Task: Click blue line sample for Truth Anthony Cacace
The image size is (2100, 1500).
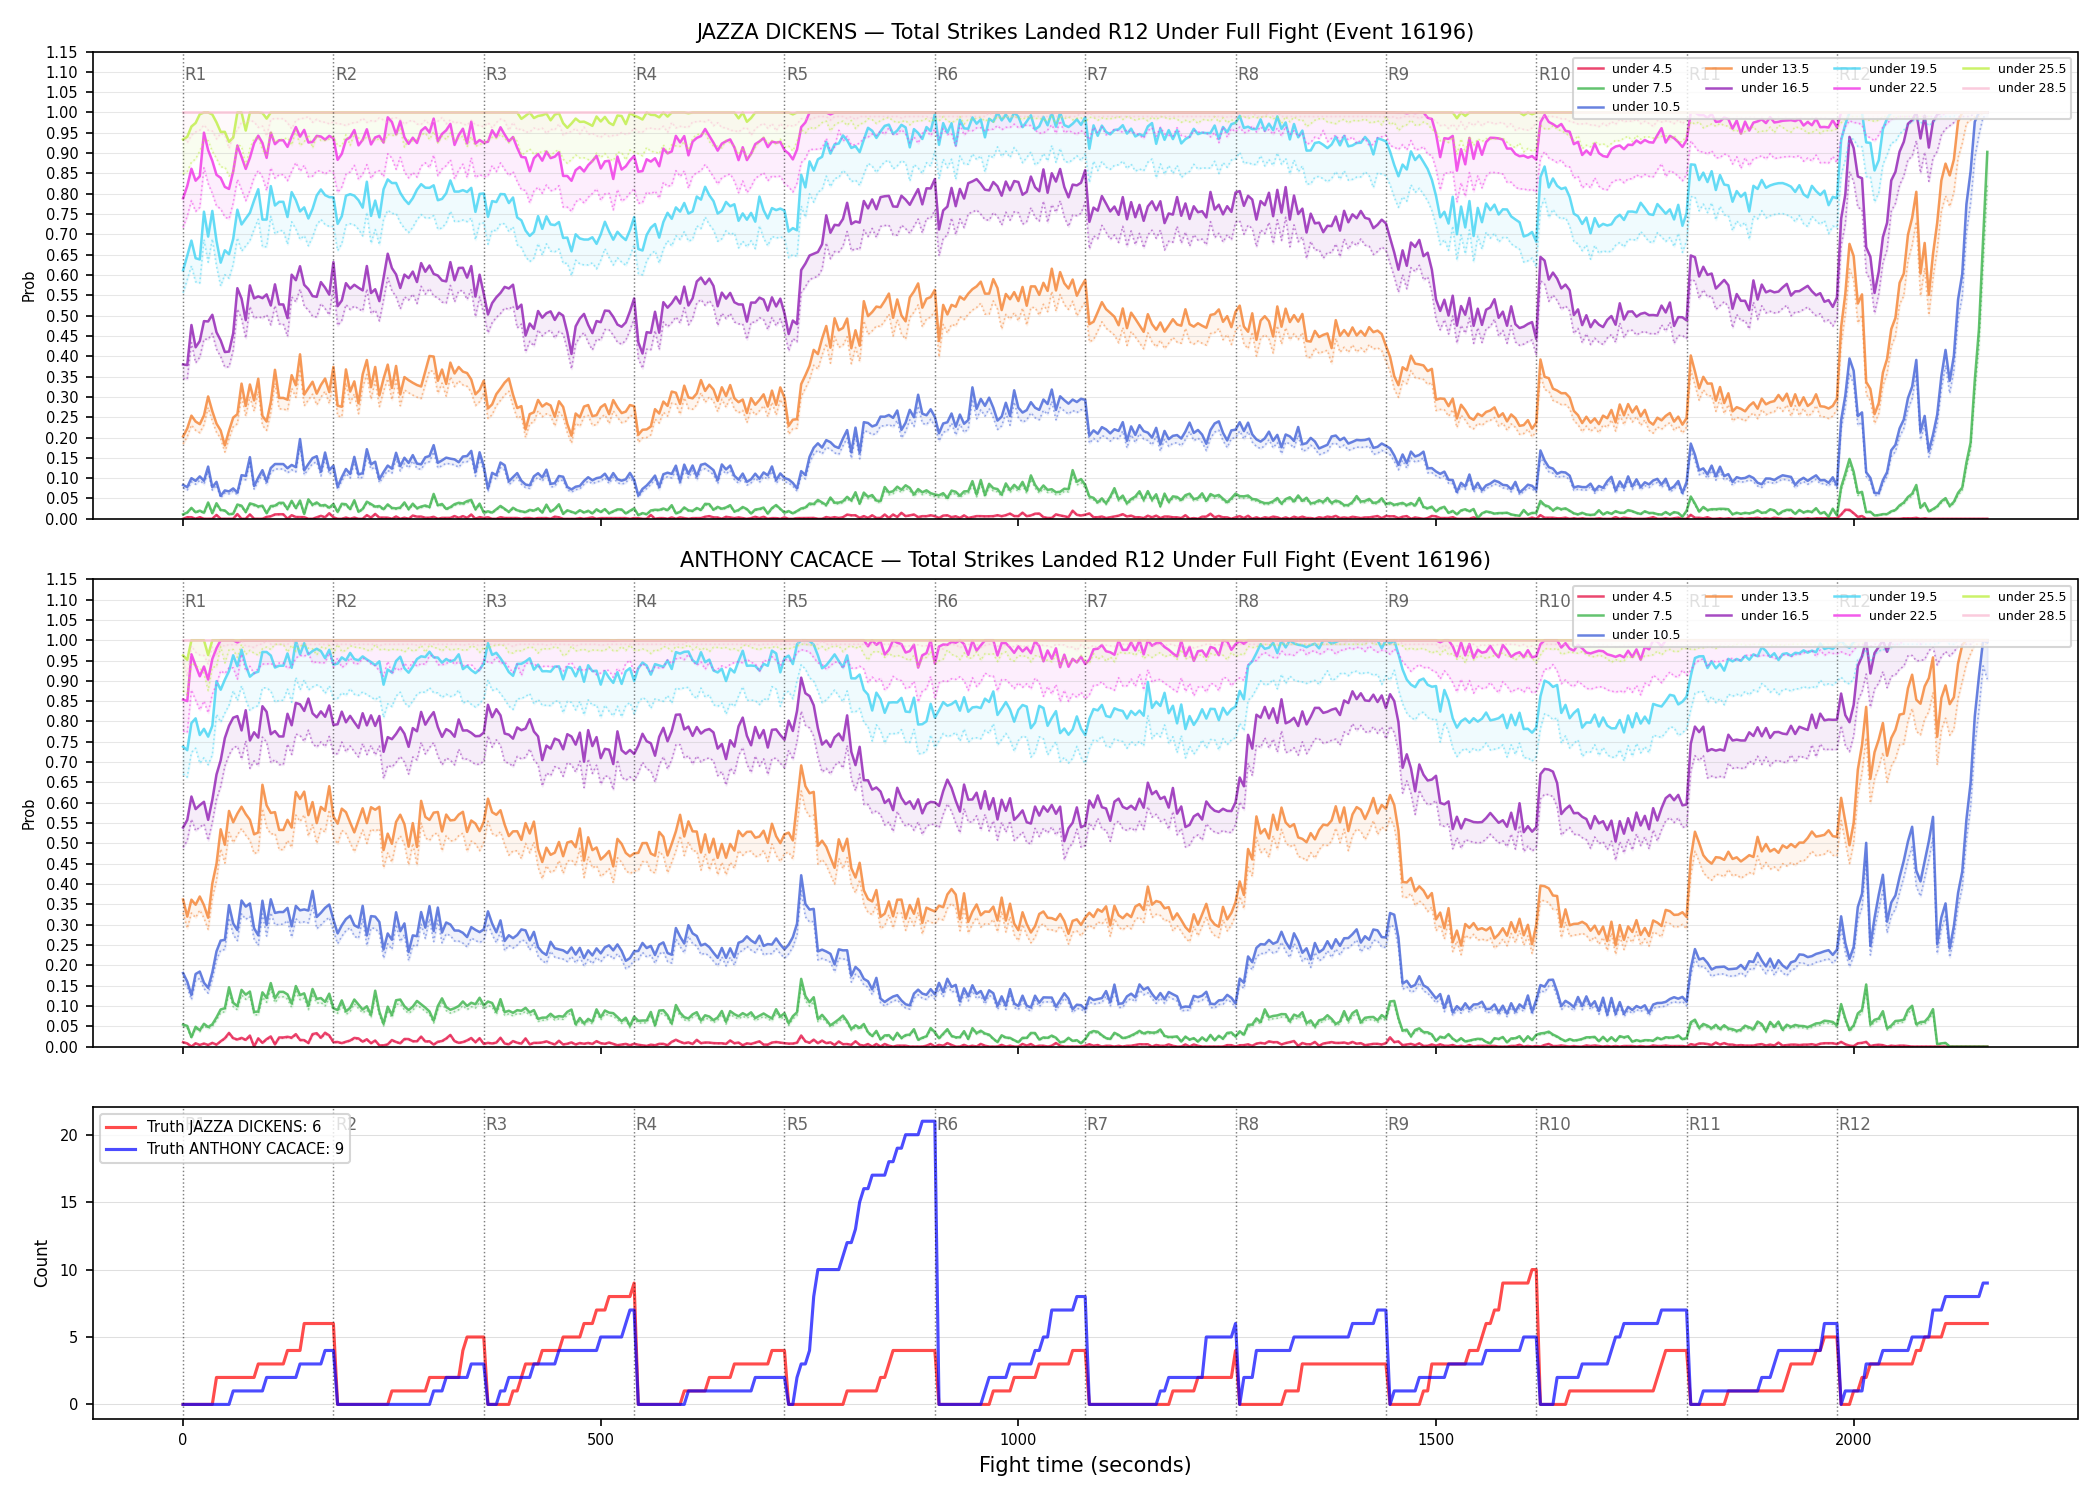Action: (x=121, y=1149)
